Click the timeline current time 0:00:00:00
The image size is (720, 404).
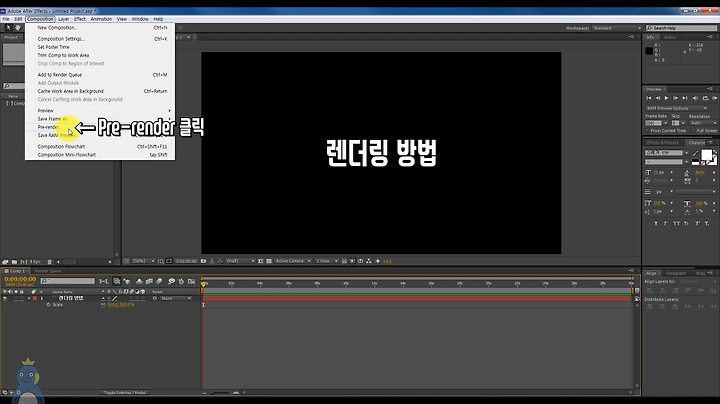pyautogui.click(x=20, y=279)
